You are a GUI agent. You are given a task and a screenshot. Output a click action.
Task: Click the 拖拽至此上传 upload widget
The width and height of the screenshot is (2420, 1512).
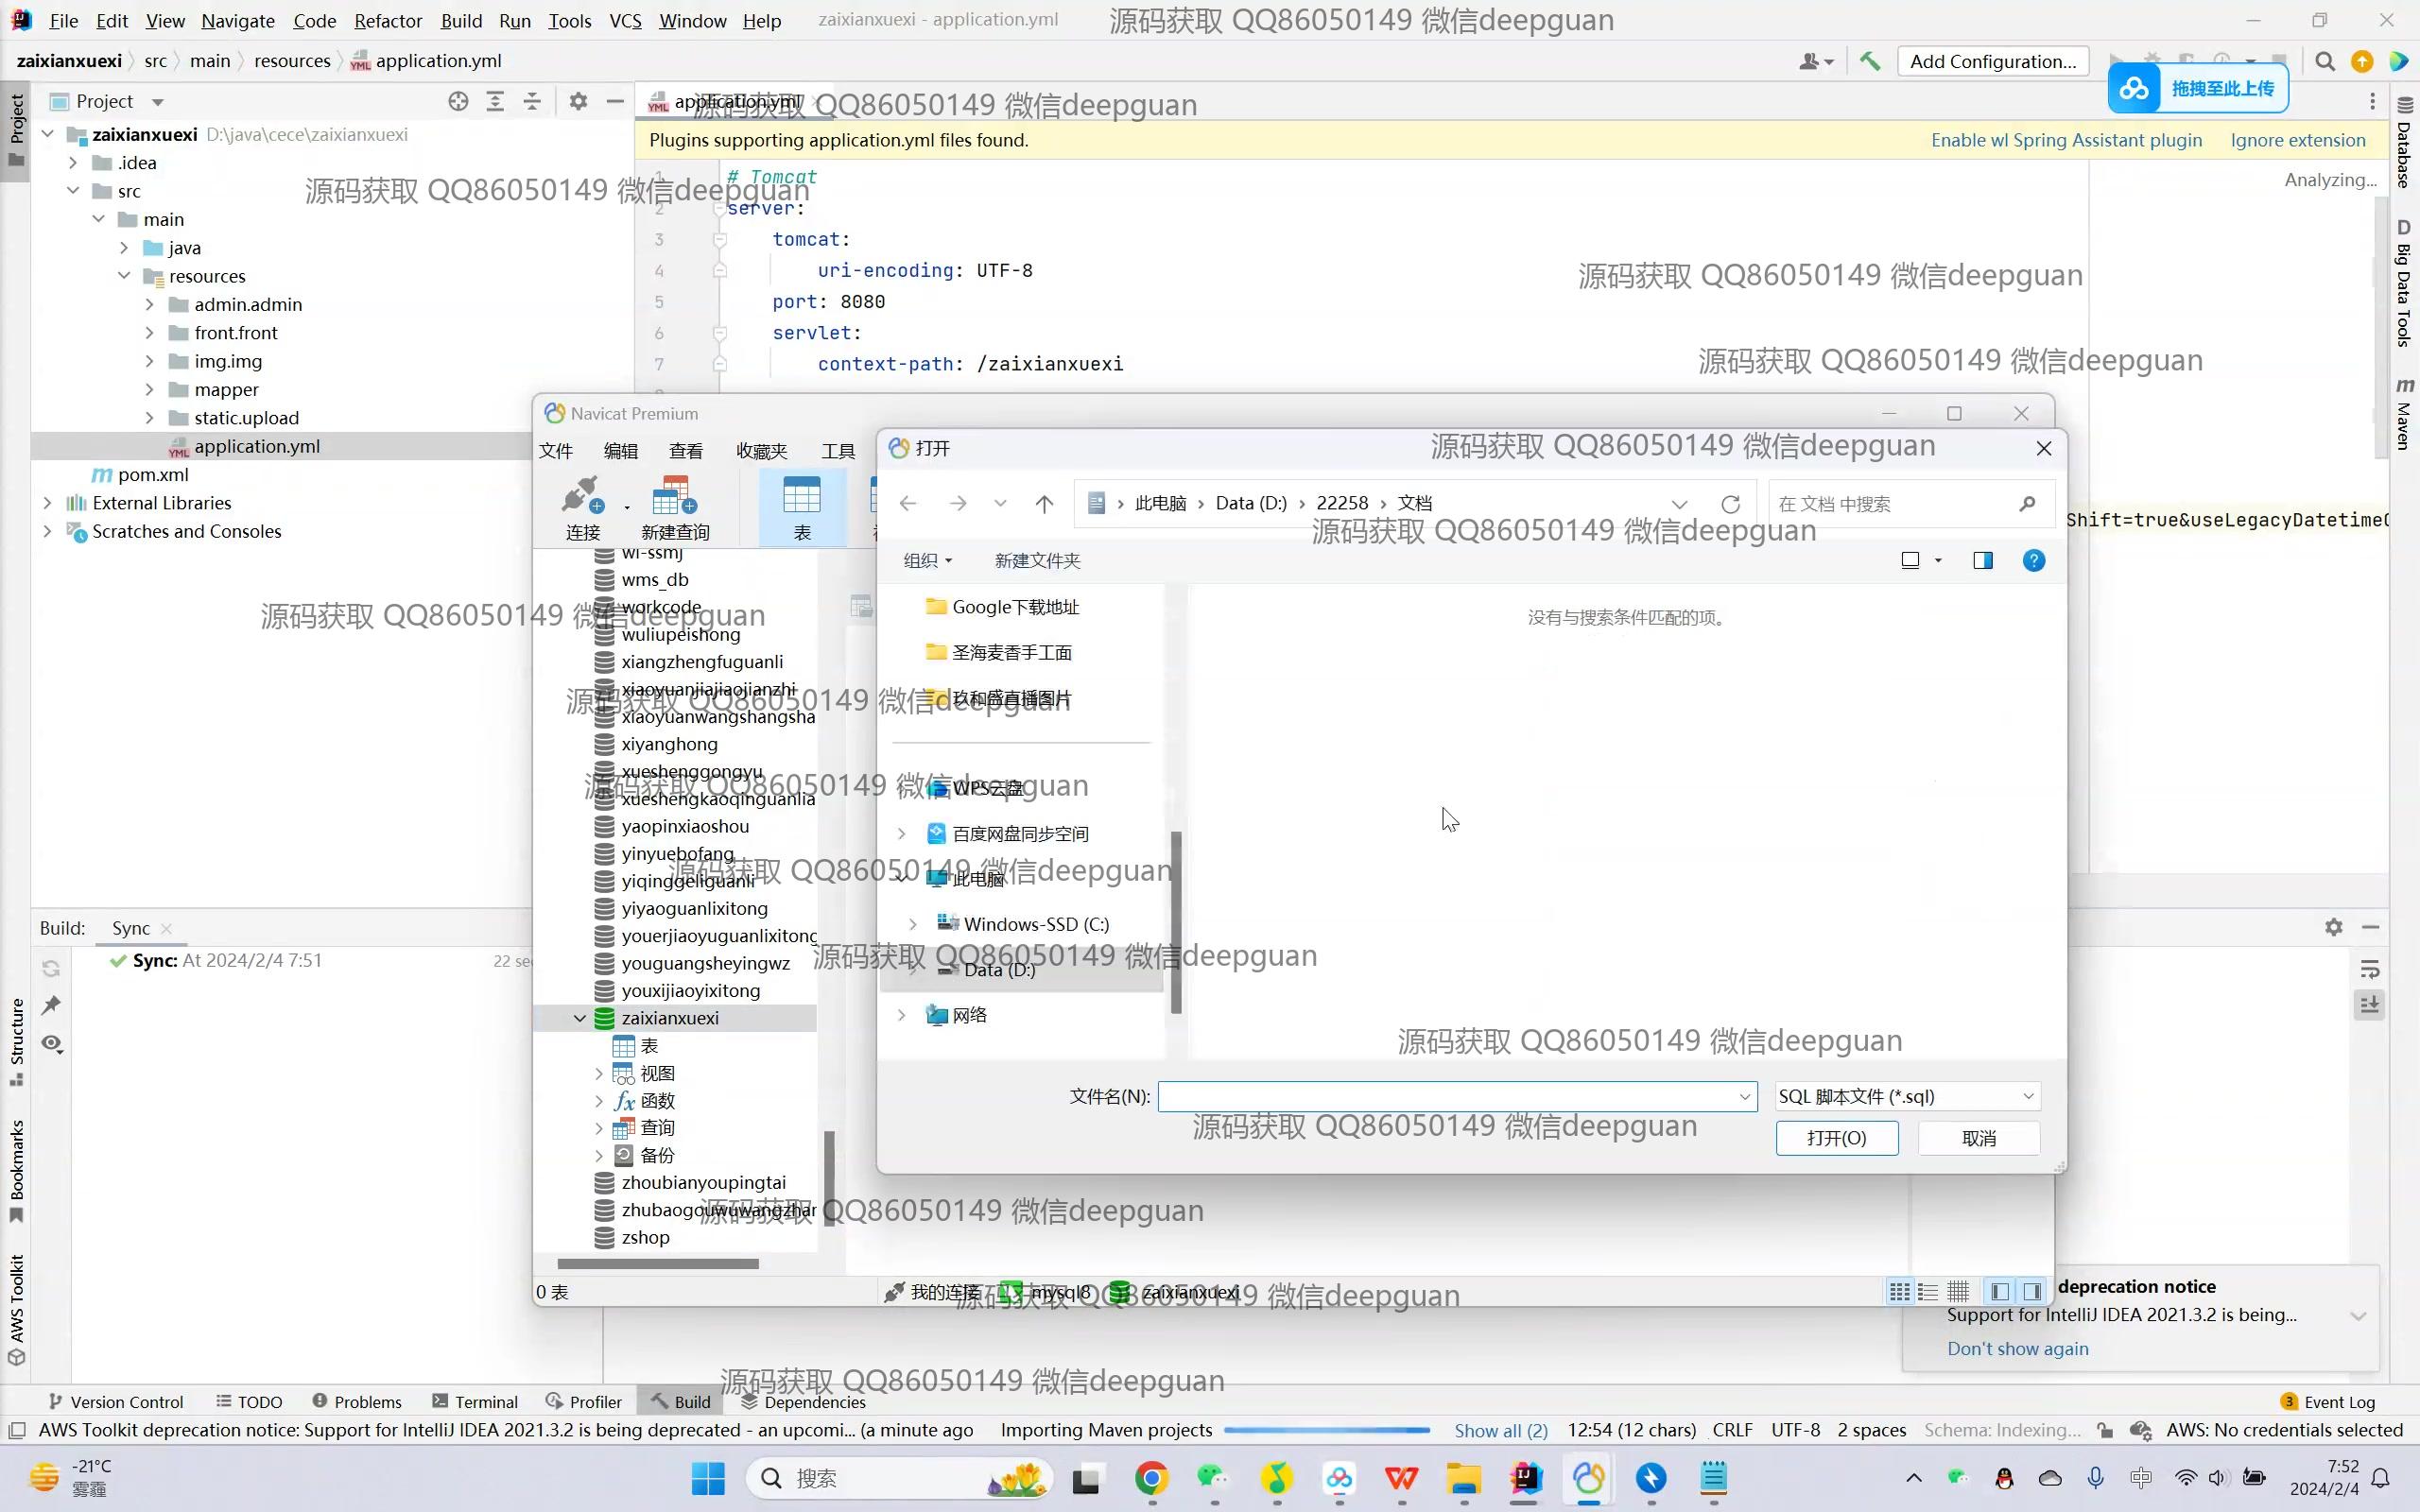tap(2198, 89)
